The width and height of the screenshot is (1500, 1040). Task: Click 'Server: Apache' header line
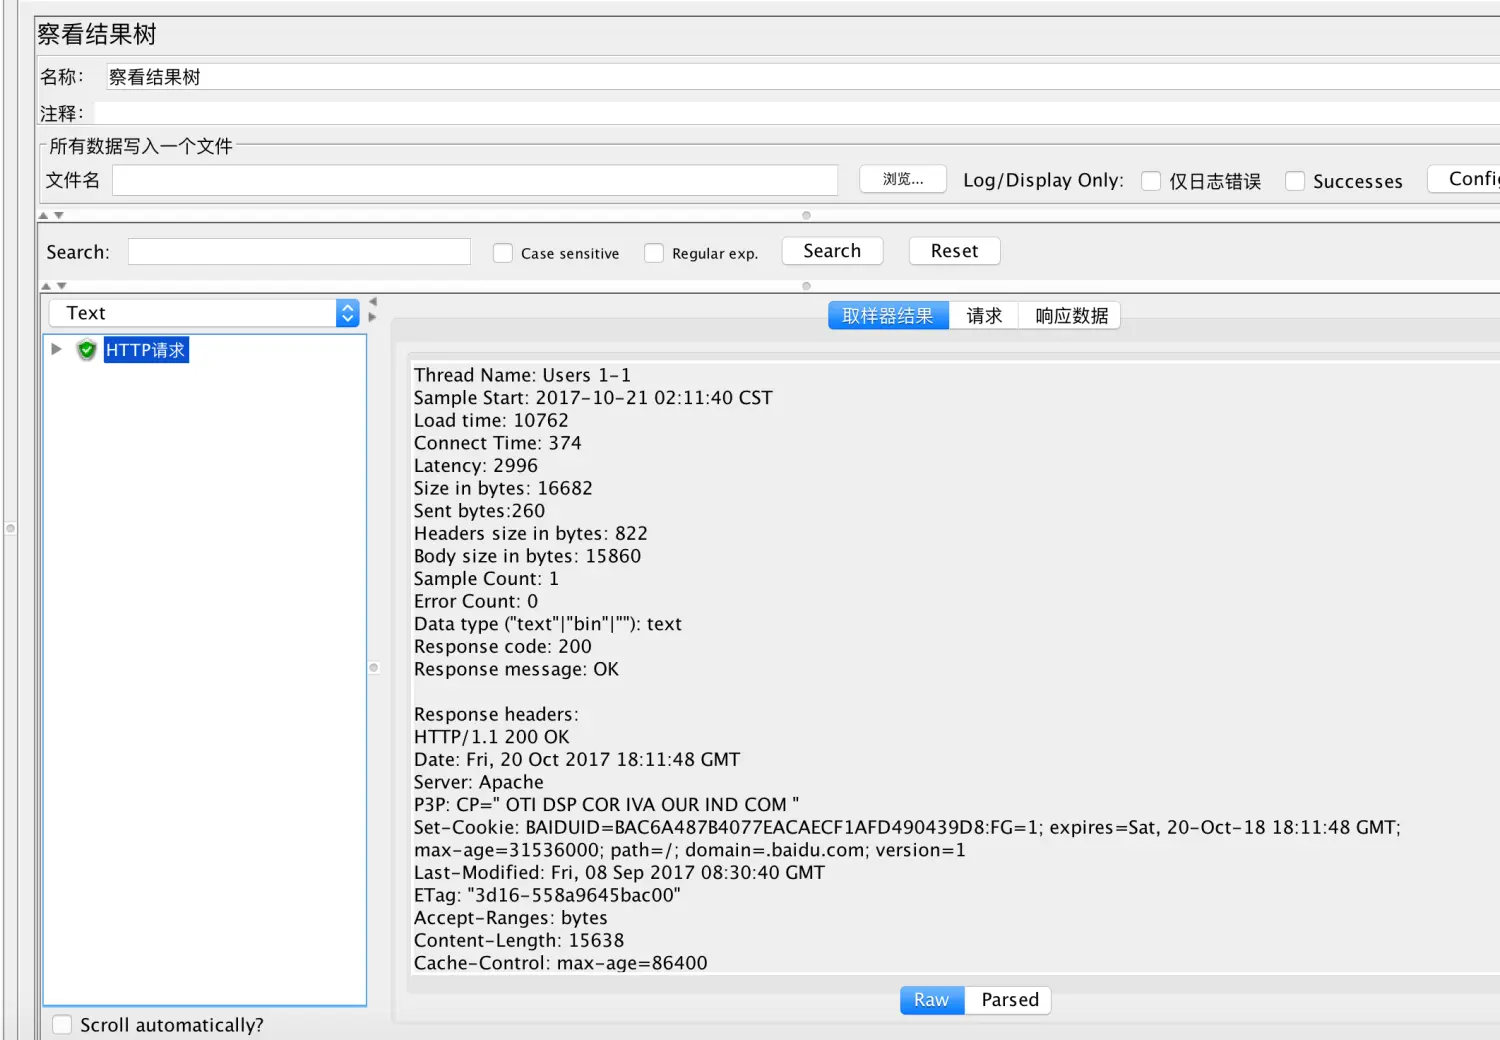[479, 783]
